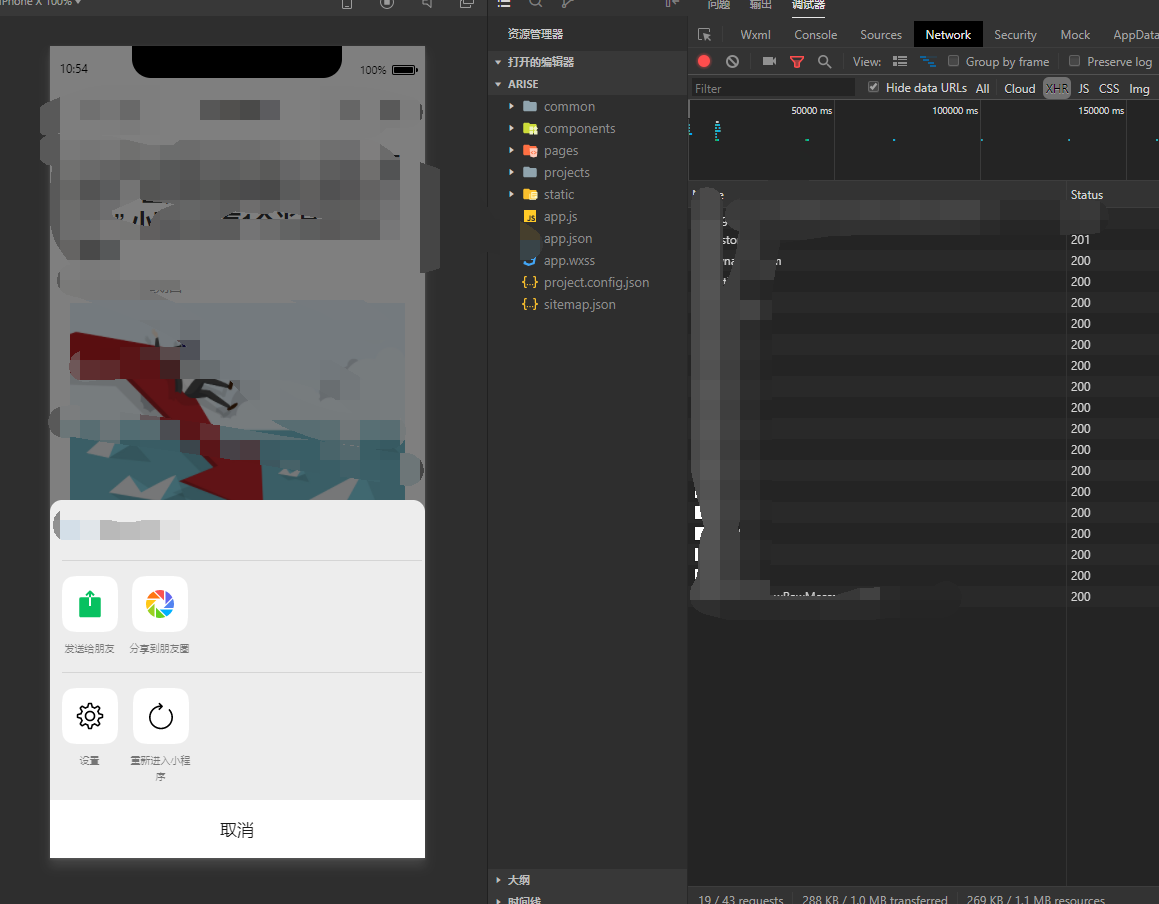Click the pages folder icon
Image resolution: width=1159 pixels, height=904 pixels.
(x=530, y=151)
